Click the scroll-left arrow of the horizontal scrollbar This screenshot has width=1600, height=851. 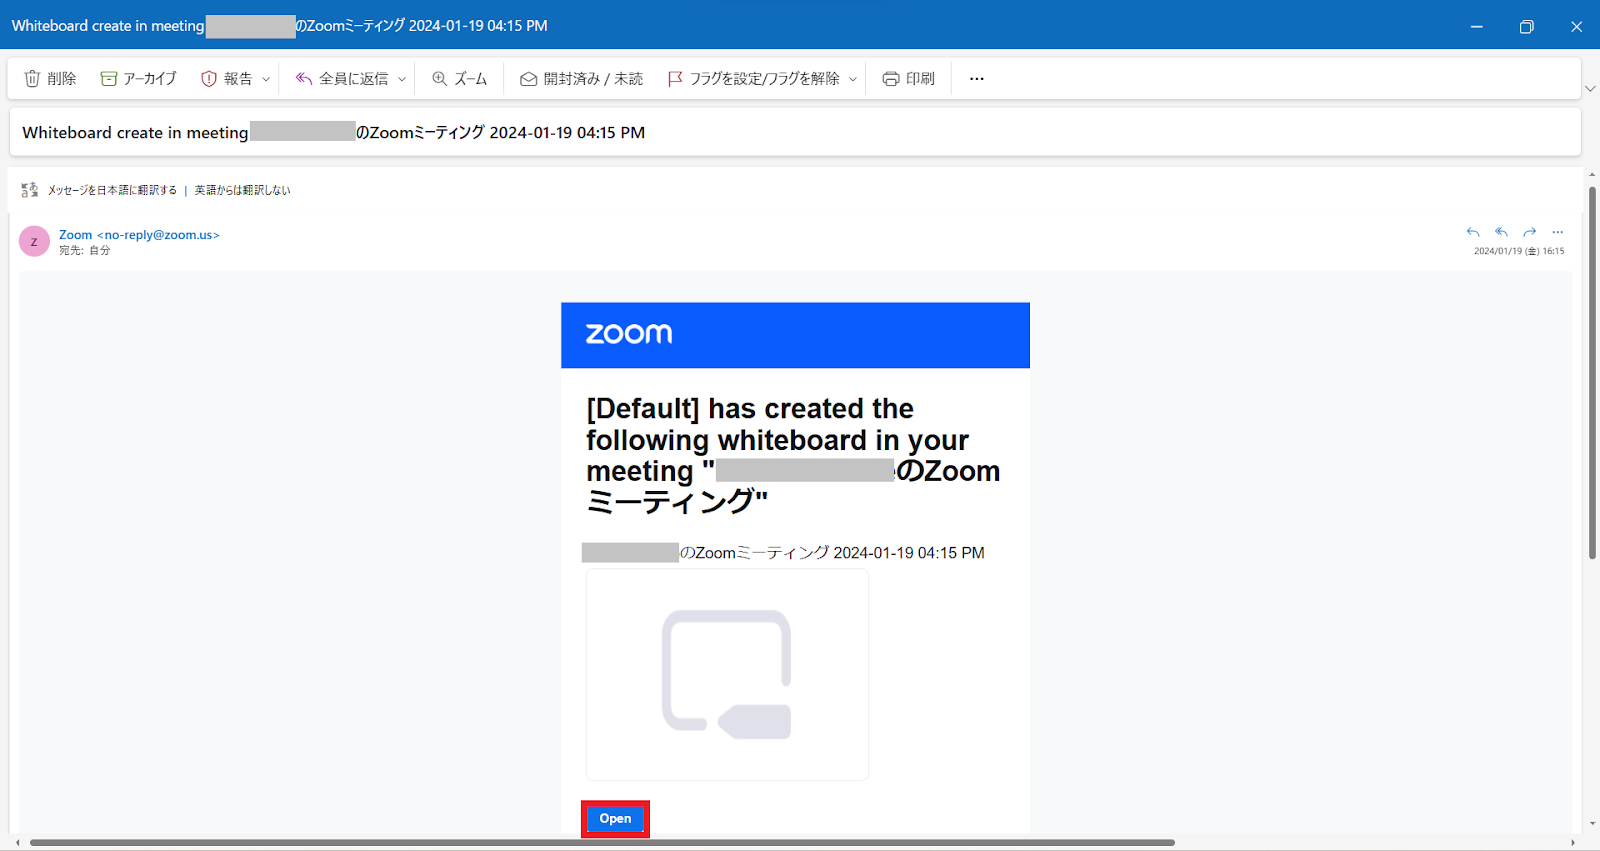[18, 843]
